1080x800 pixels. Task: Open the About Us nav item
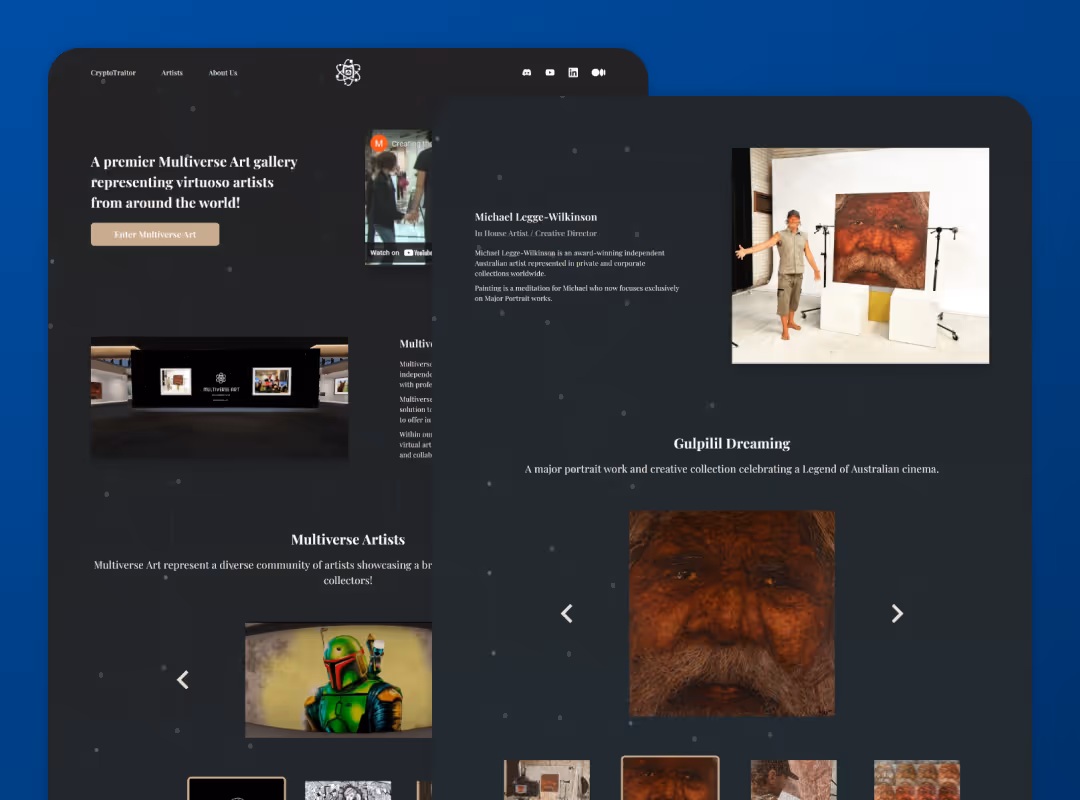(x=222, y=72)
